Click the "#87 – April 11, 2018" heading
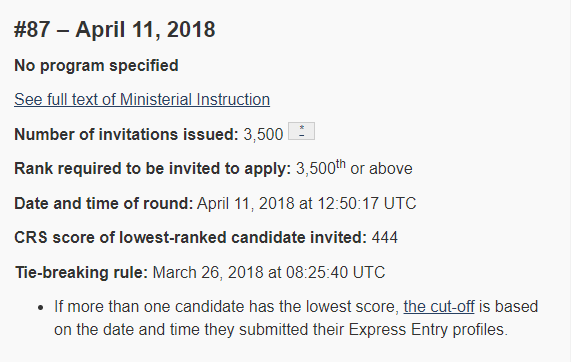571x362 pixels. click(115, 29)
